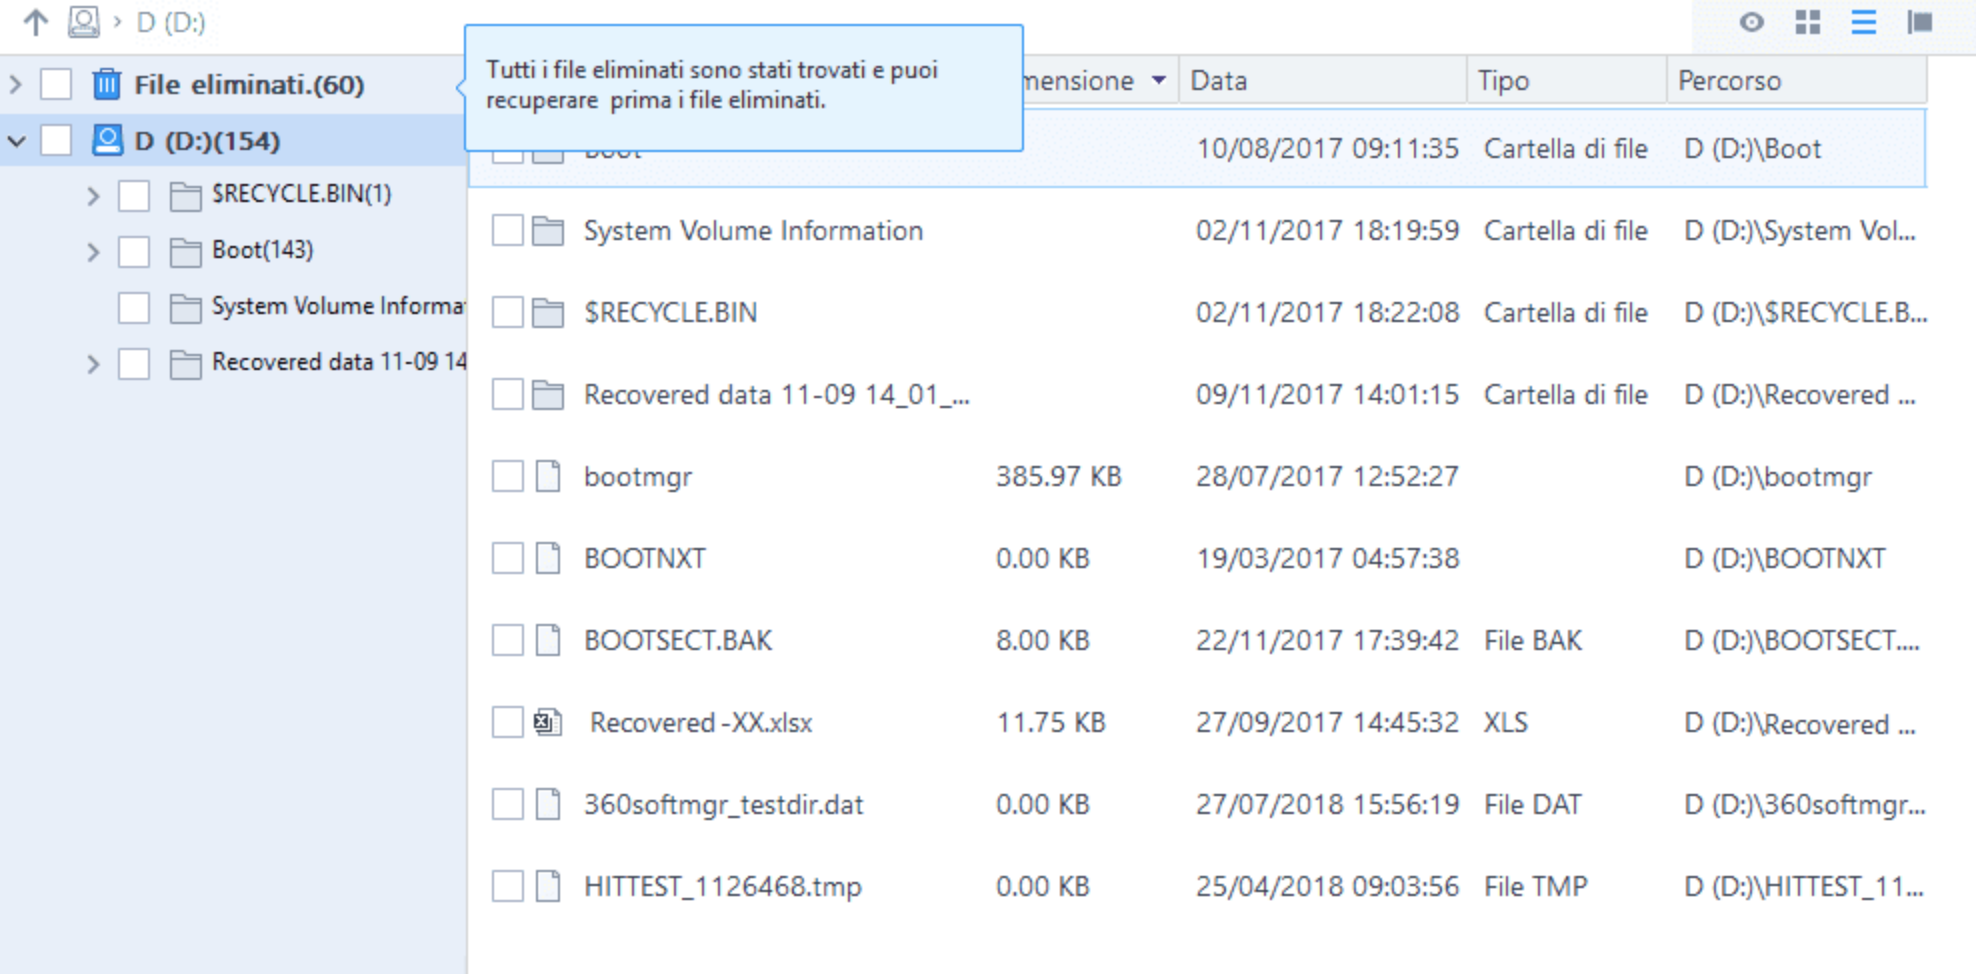
Task: Click the drive icon next to D (D:)(154)
Action: click(x=106, y=141)
